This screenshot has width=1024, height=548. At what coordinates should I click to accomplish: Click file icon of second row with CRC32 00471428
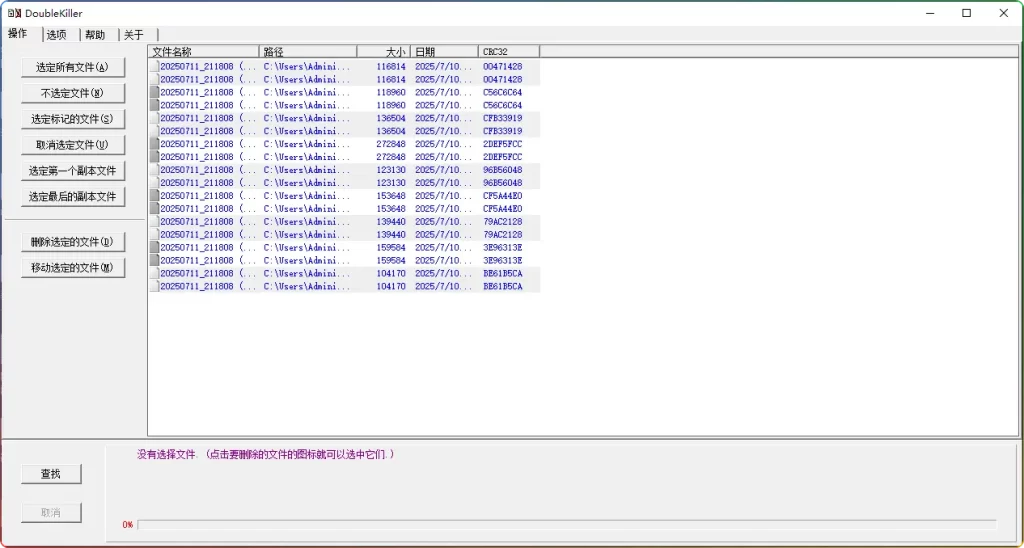[x=154, y=79]
